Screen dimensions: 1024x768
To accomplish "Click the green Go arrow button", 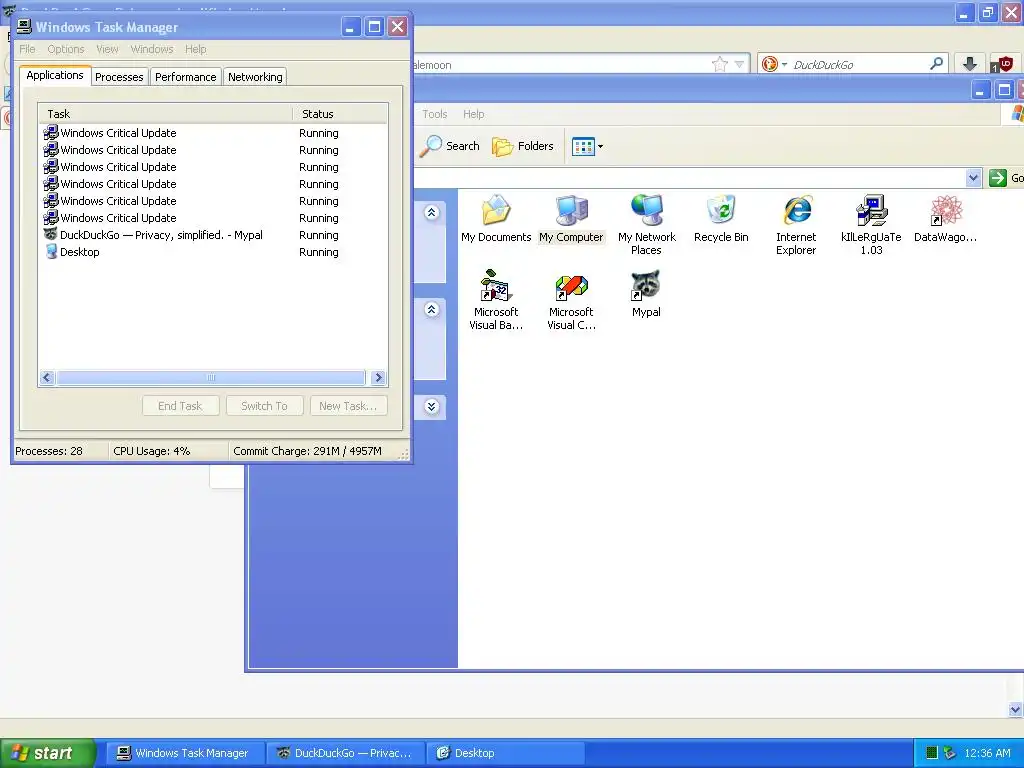I will (x=998, y=178).
